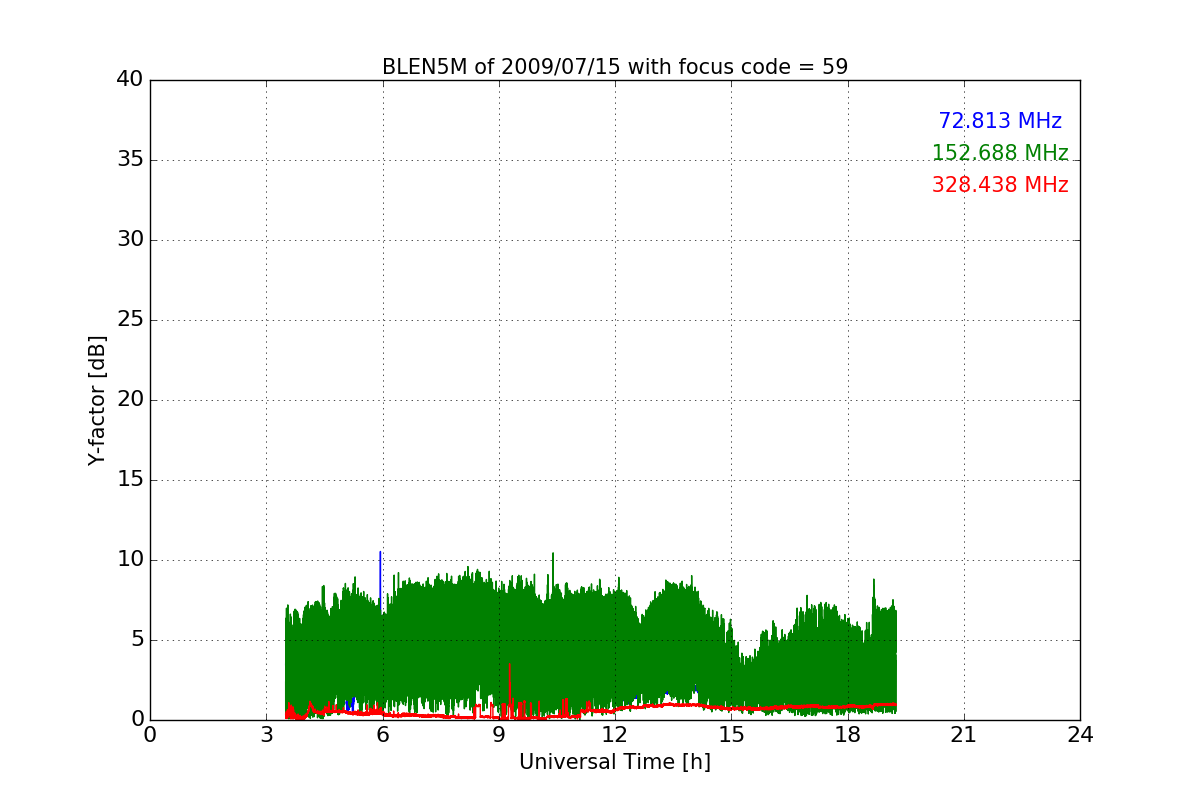The height and width of the screenshot is (800, 1200).
Task: Click the y-axis tick label '40'
Action: (x=130, y=80)
